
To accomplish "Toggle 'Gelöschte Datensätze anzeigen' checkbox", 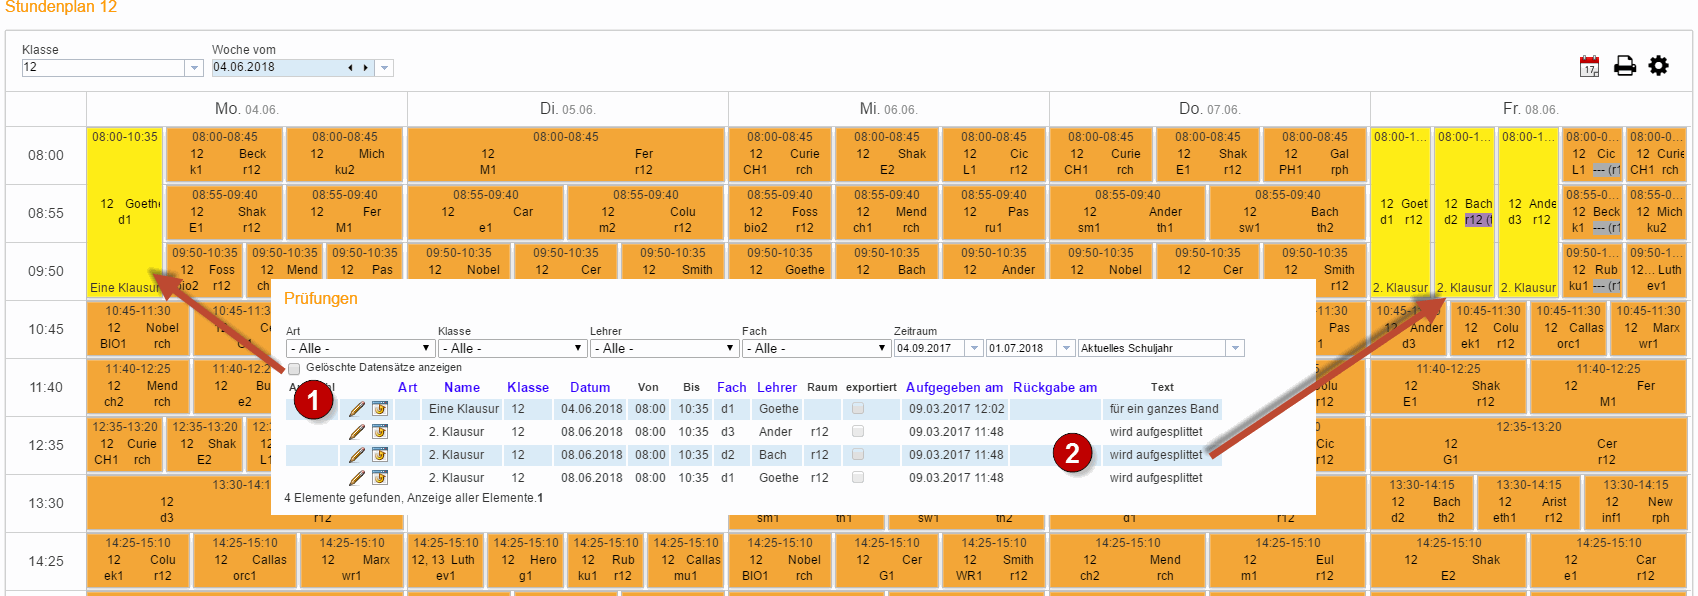I will [294, 369].
